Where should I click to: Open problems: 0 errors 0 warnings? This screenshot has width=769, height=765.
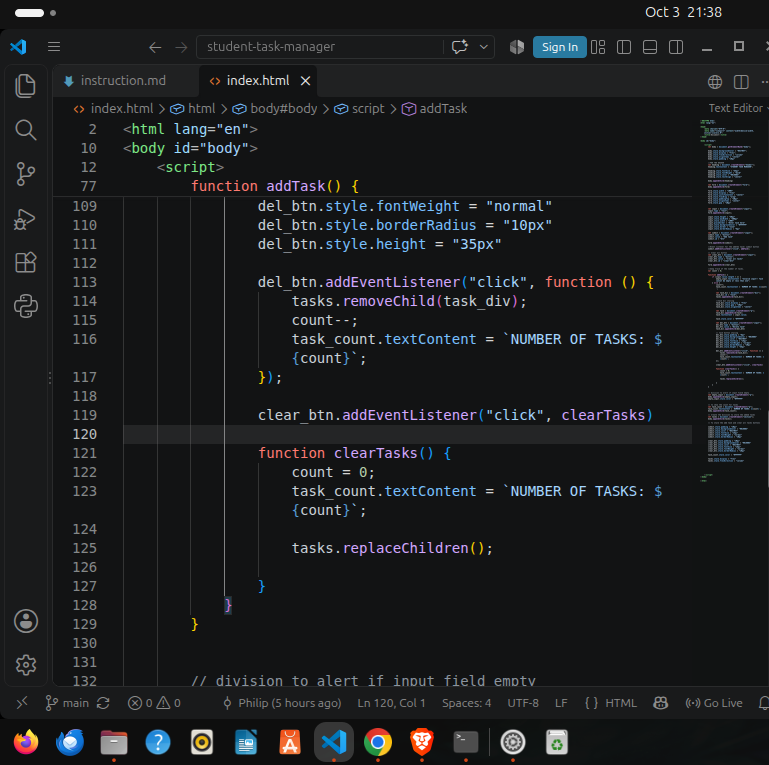point(154,703)
